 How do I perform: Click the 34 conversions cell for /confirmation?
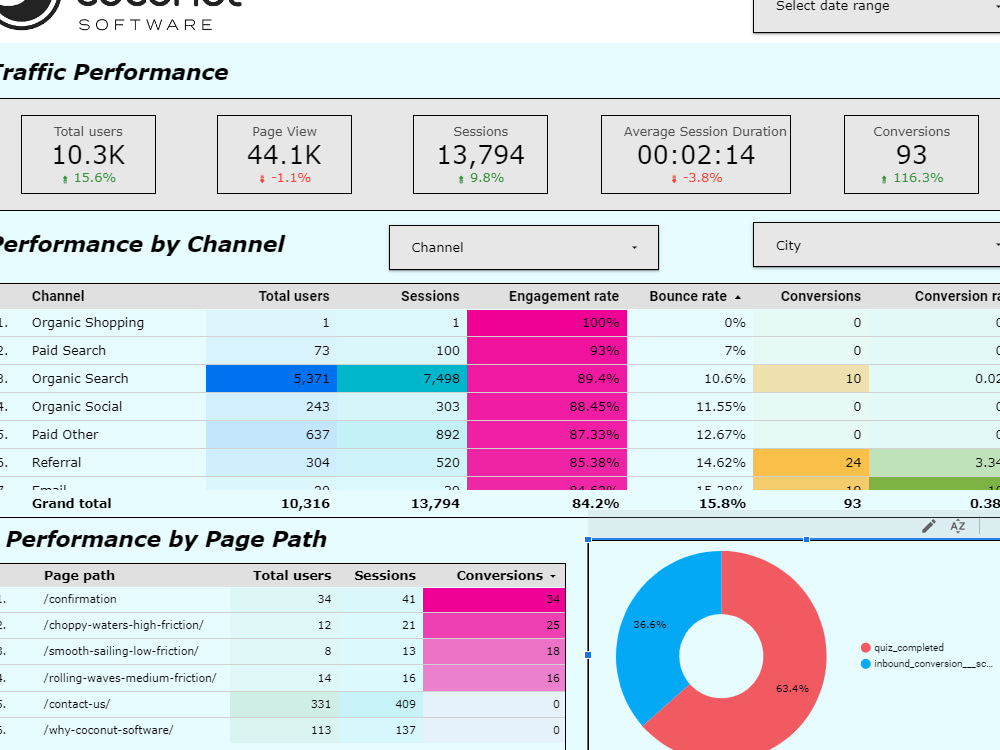click(x=494, y=599)
